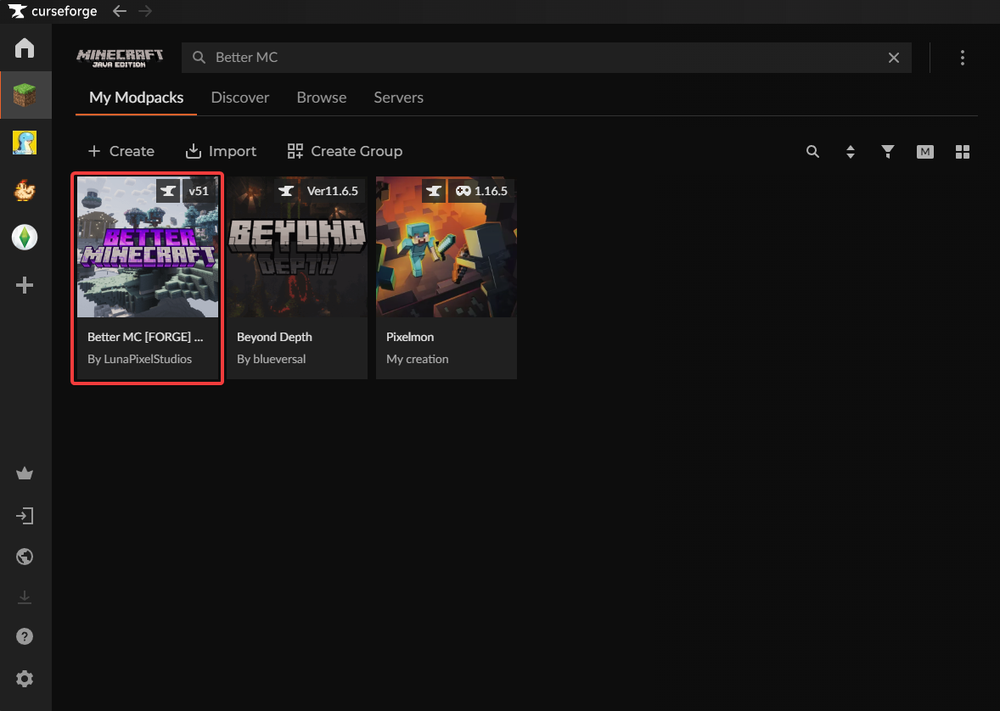Clear the Better MC search text
This screenshot has width=1000, height=711.
[894, 58]
